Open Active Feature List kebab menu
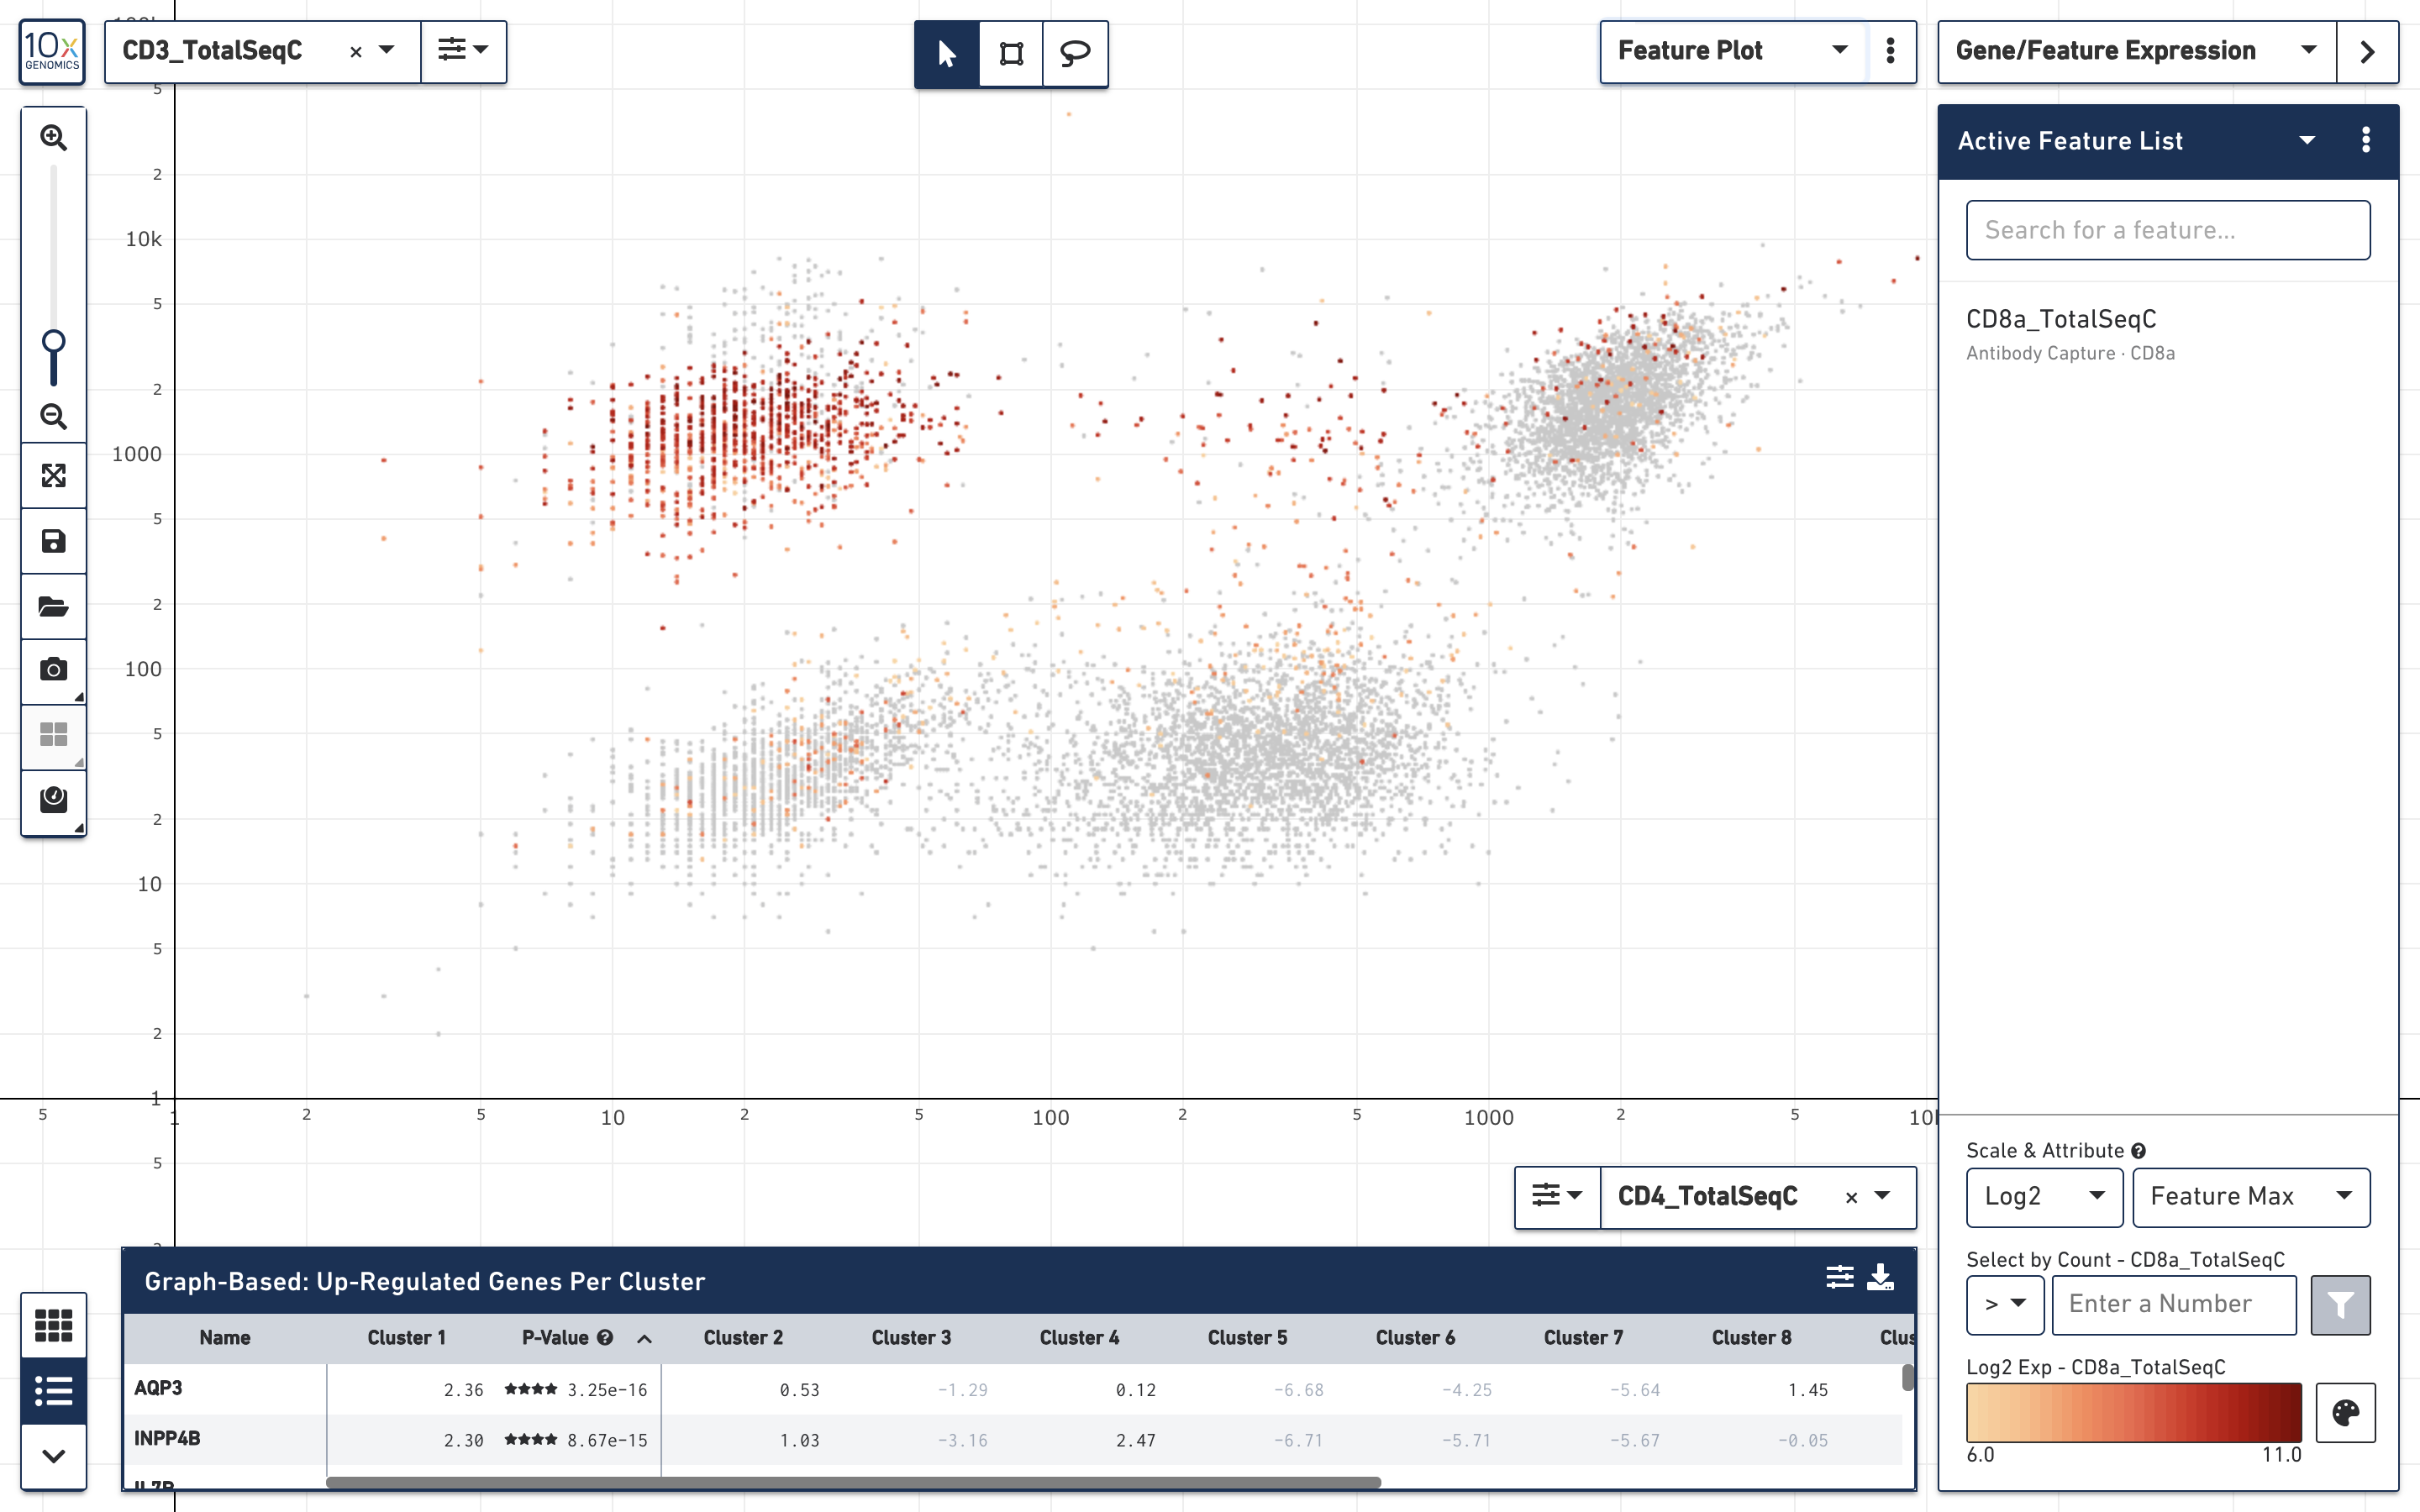 tap(2365, 140)
